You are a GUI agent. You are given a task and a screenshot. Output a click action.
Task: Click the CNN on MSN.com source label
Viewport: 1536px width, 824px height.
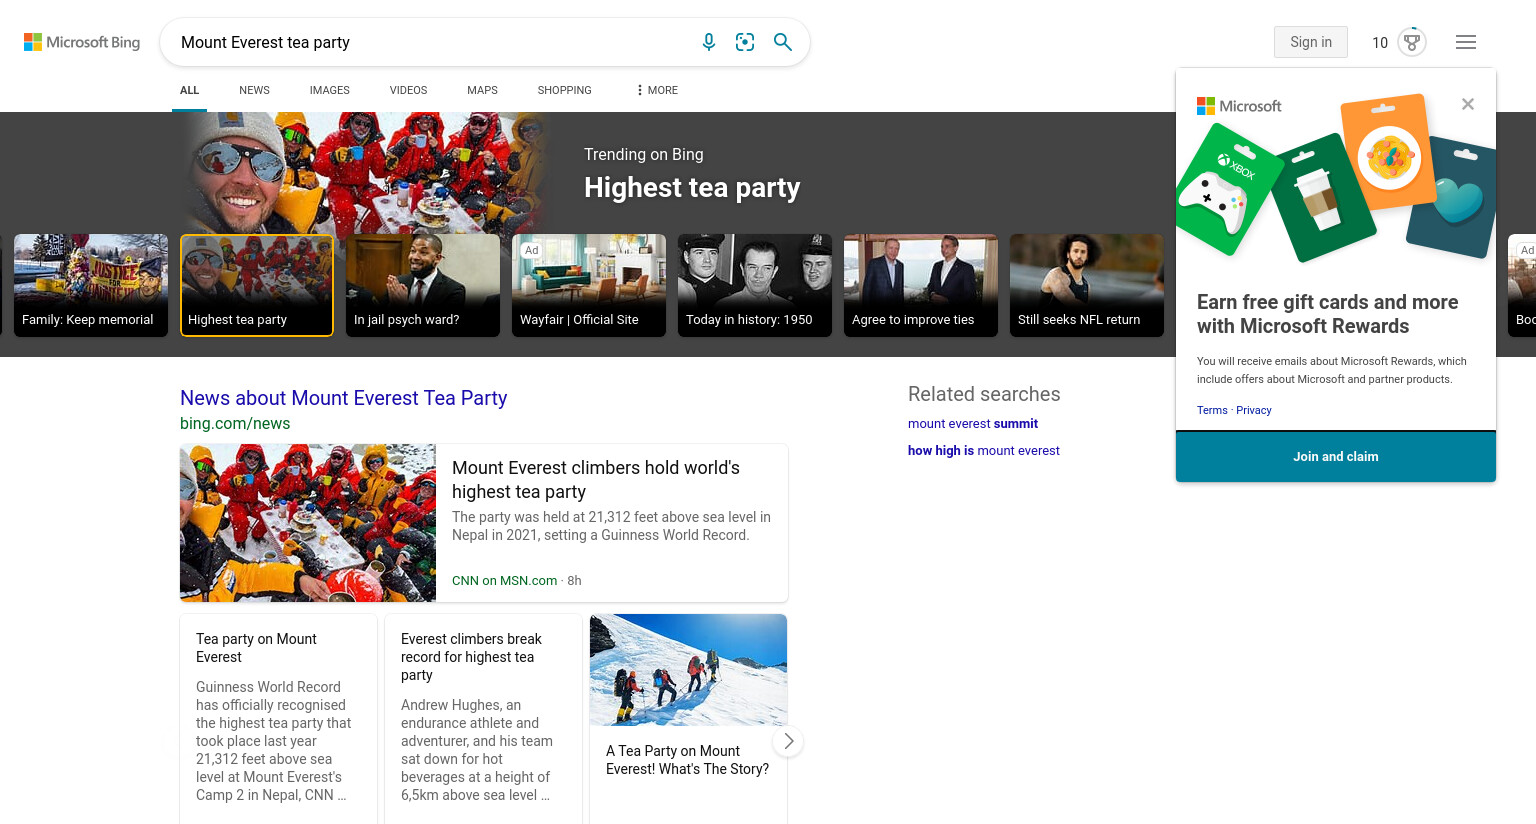pyautogui.click(x=505, y=581)
